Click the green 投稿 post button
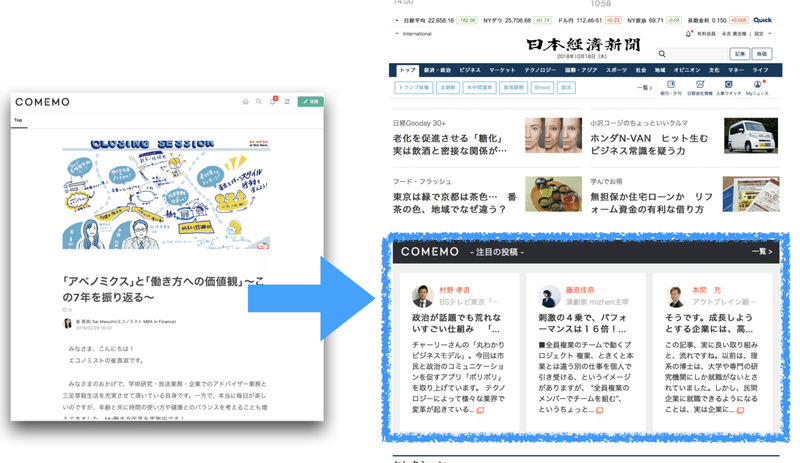 click(x=310, y=102)
